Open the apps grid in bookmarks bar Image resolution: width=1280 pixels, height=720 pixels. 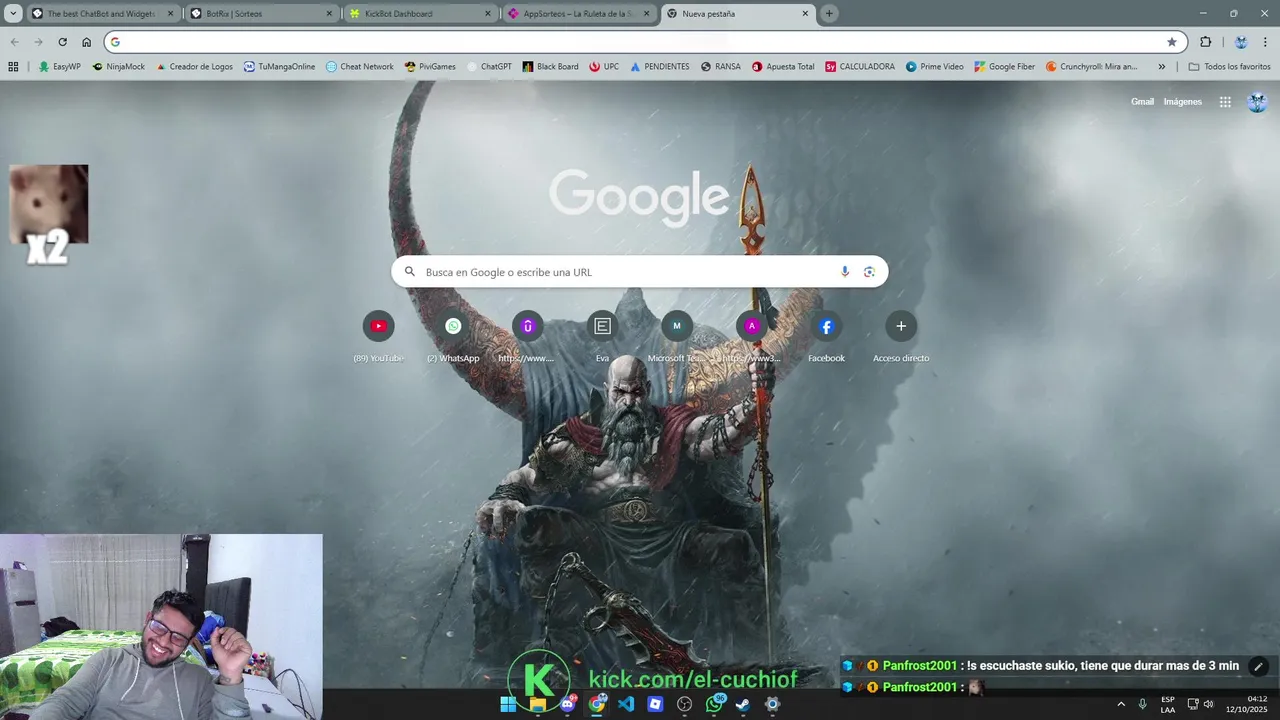point(13,67)
